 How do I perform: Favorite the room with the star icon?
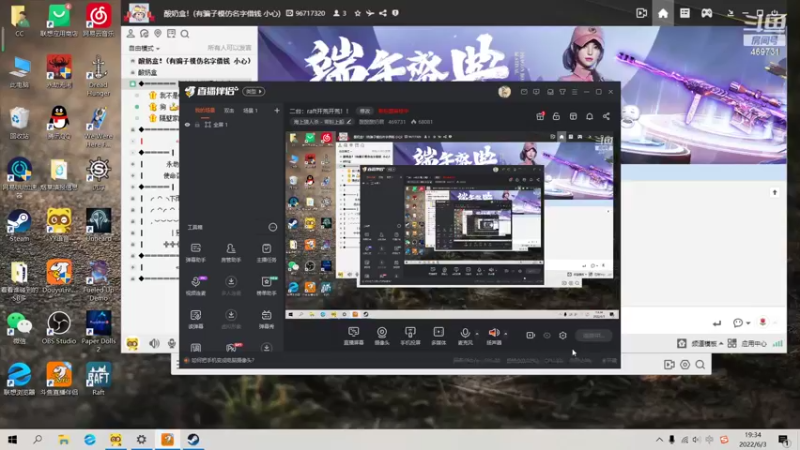358,13
